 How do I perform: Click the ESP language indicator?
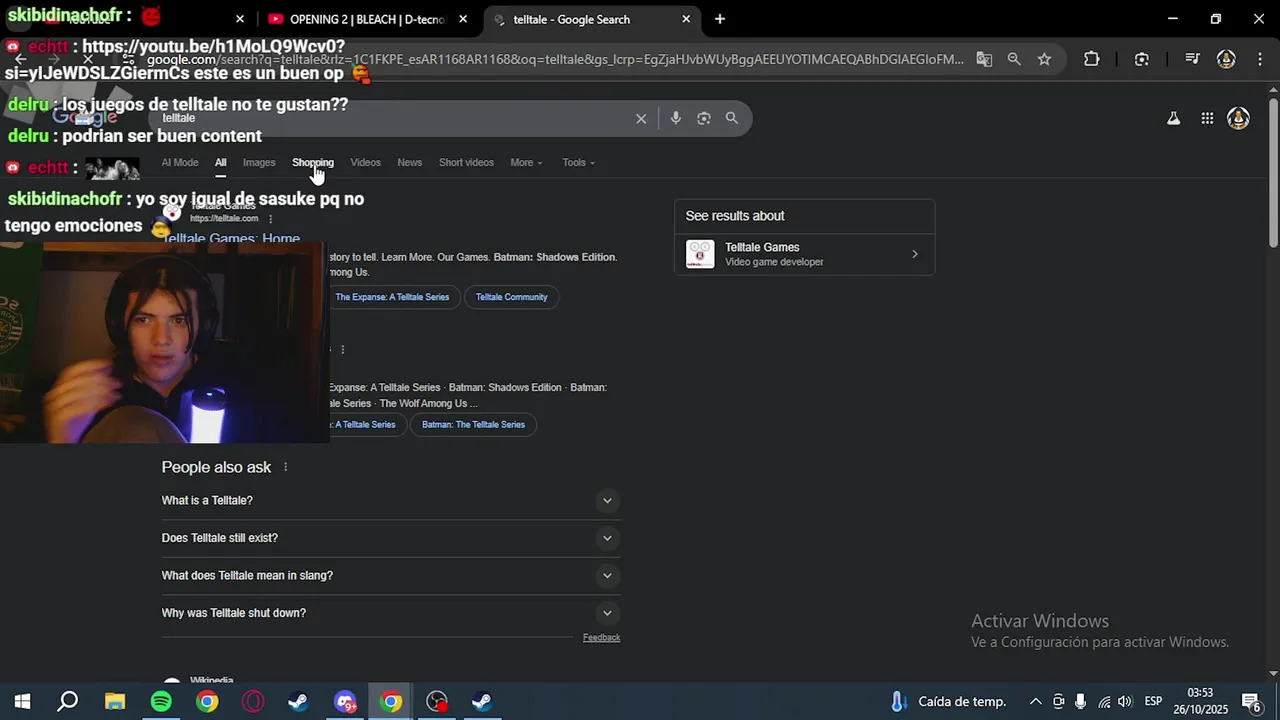(1153, 702)
